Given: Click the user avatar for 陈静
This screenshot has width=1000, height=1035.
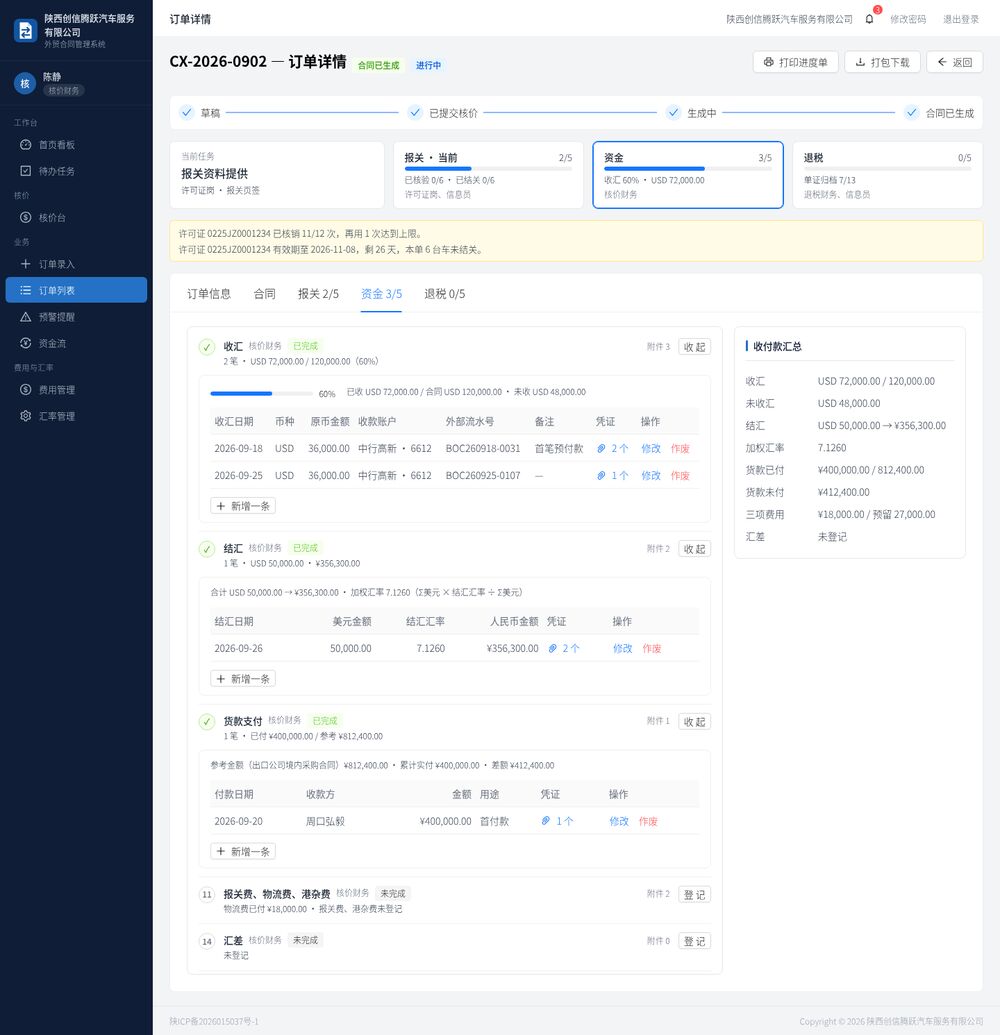Looking at the screenshot, I should pyautogui.click(x=25, y=83).
